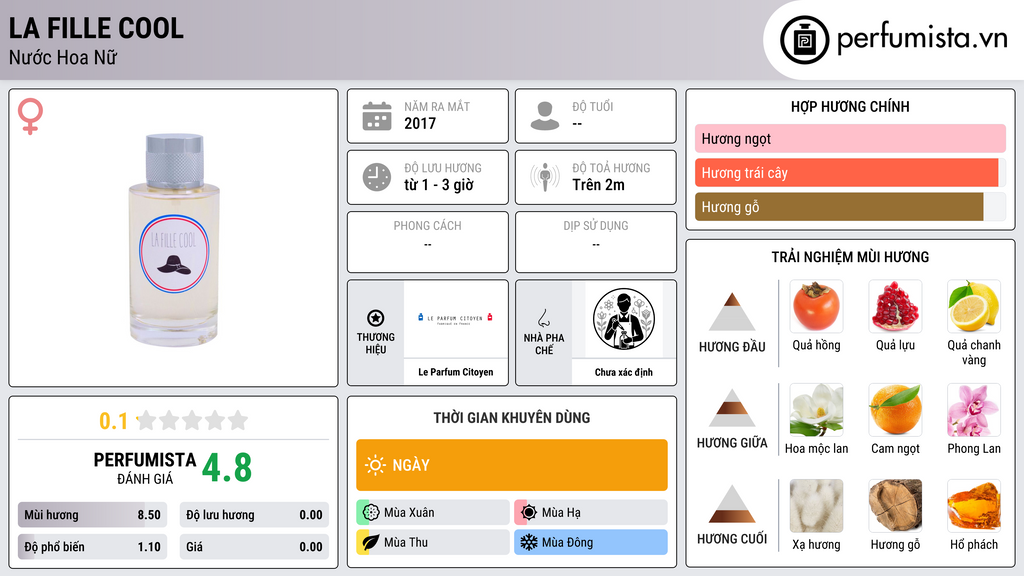Click the star badge icon above Thương hiệu

tap(376, 318)
